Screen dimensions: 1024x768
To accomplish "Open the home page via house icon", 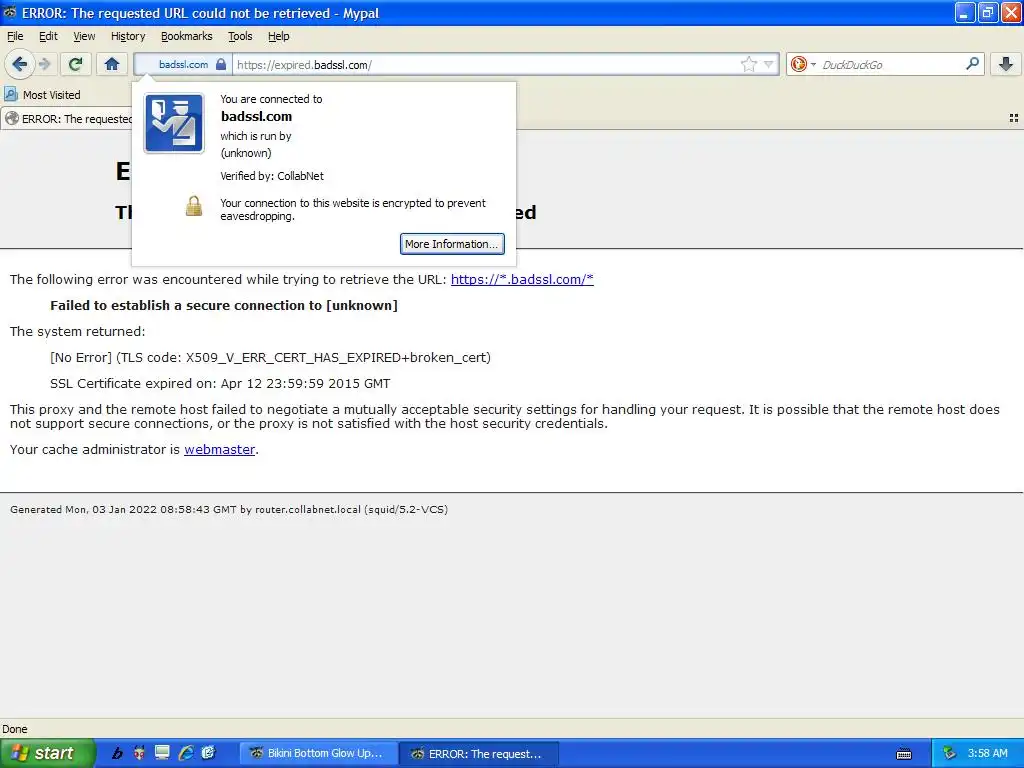I will 112,64.
